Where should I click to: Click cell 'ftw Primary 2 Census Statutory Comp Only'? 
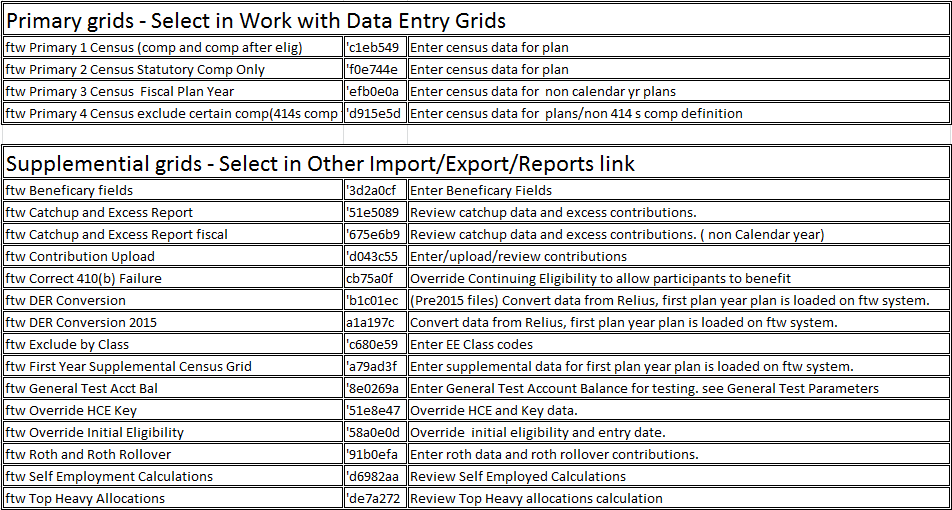click(x=172, y=69)
